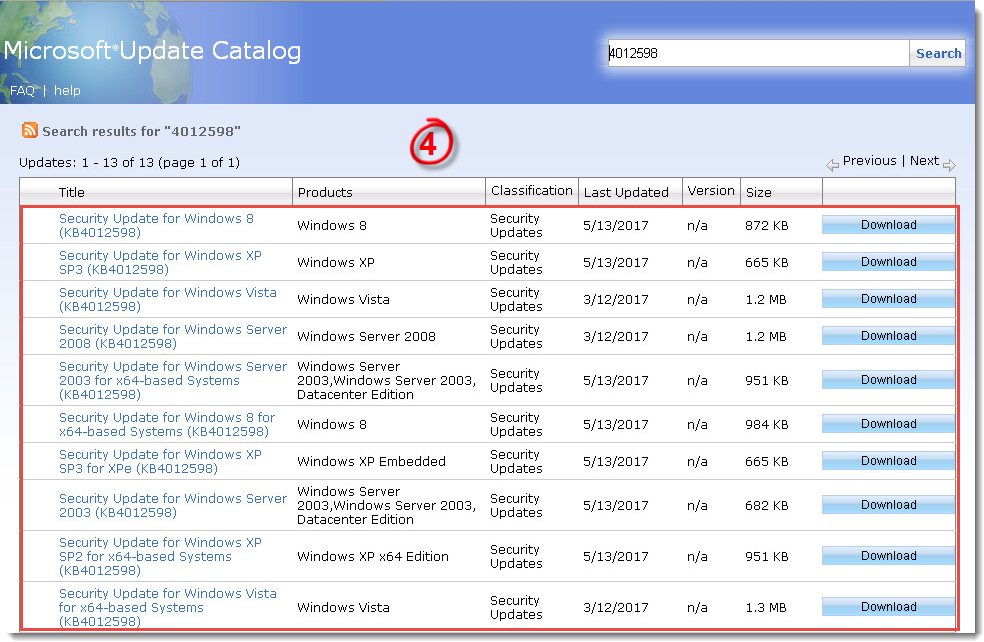Viewport: 984px width, 642px height.
Task: Click 'Search results for "4012598"' heading
Action: point(141,131)
